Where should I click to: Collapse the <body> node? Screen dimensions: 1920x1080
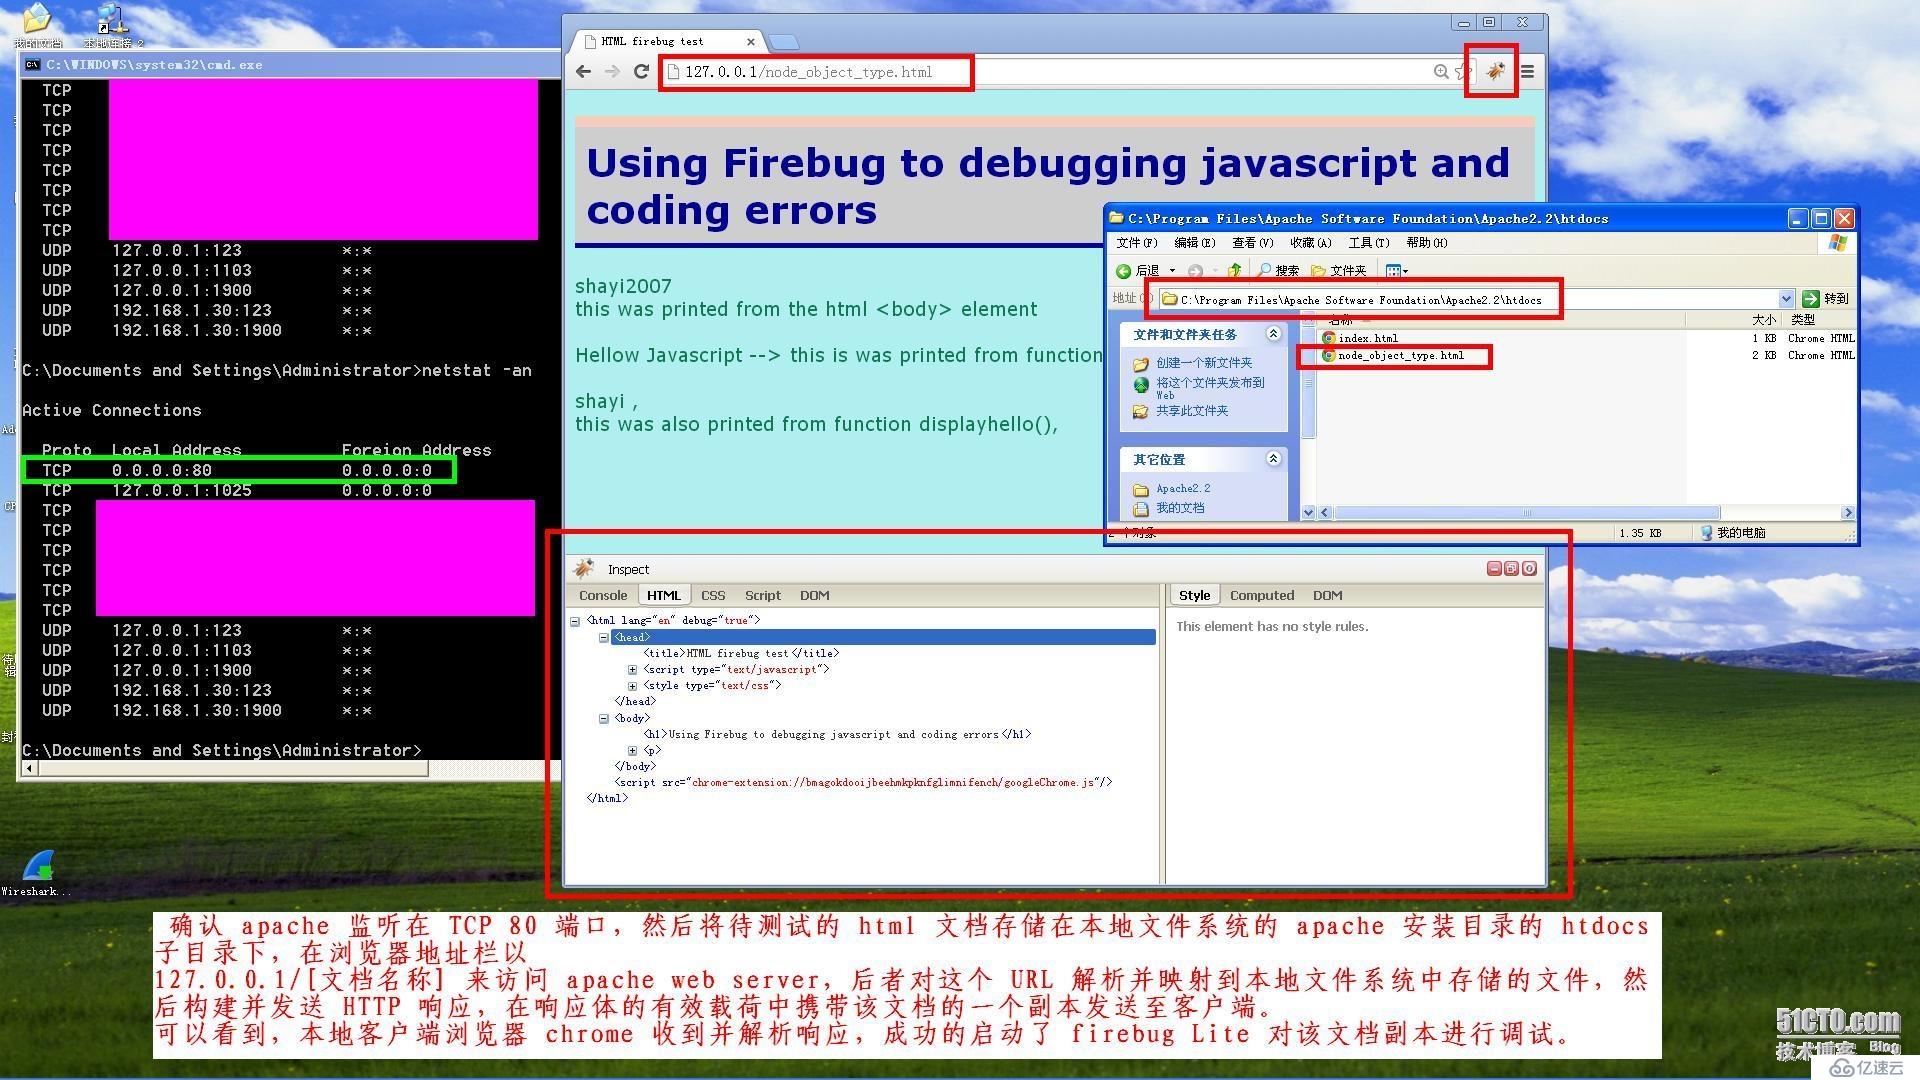click(603, 718)
